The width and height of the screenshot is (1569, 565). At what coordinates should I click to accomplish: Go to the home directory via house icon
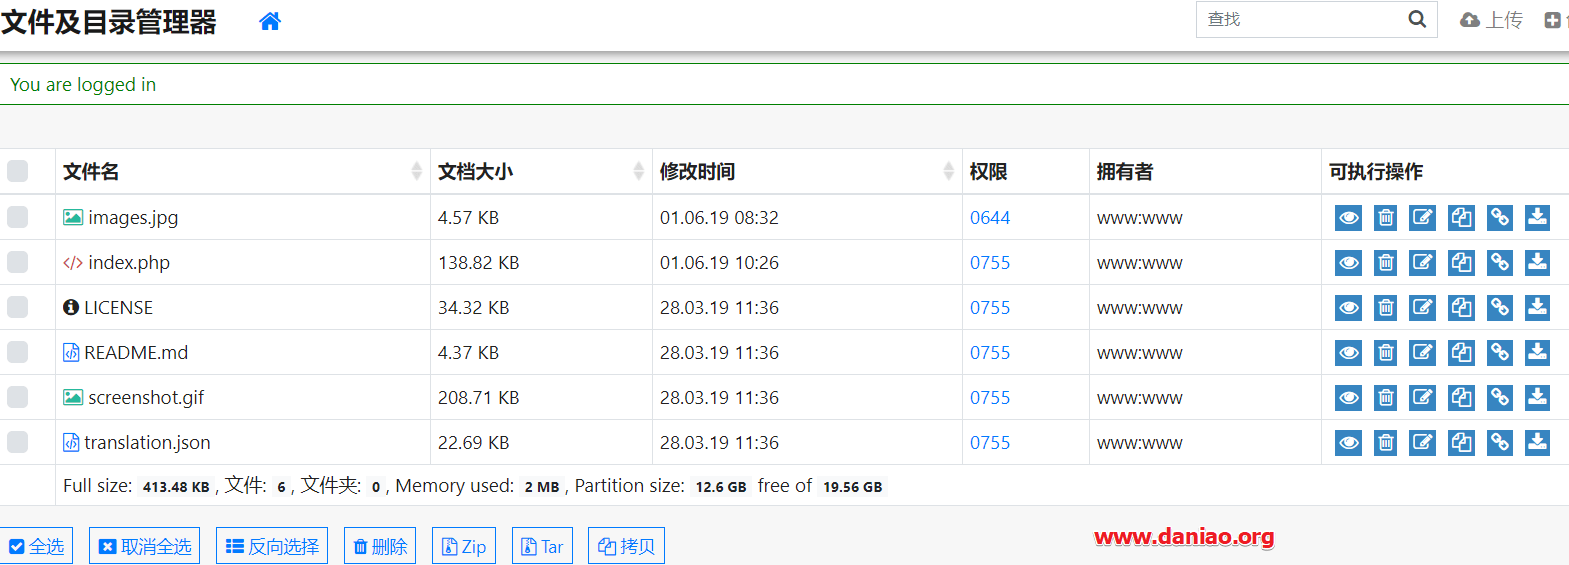pos(270,21)
